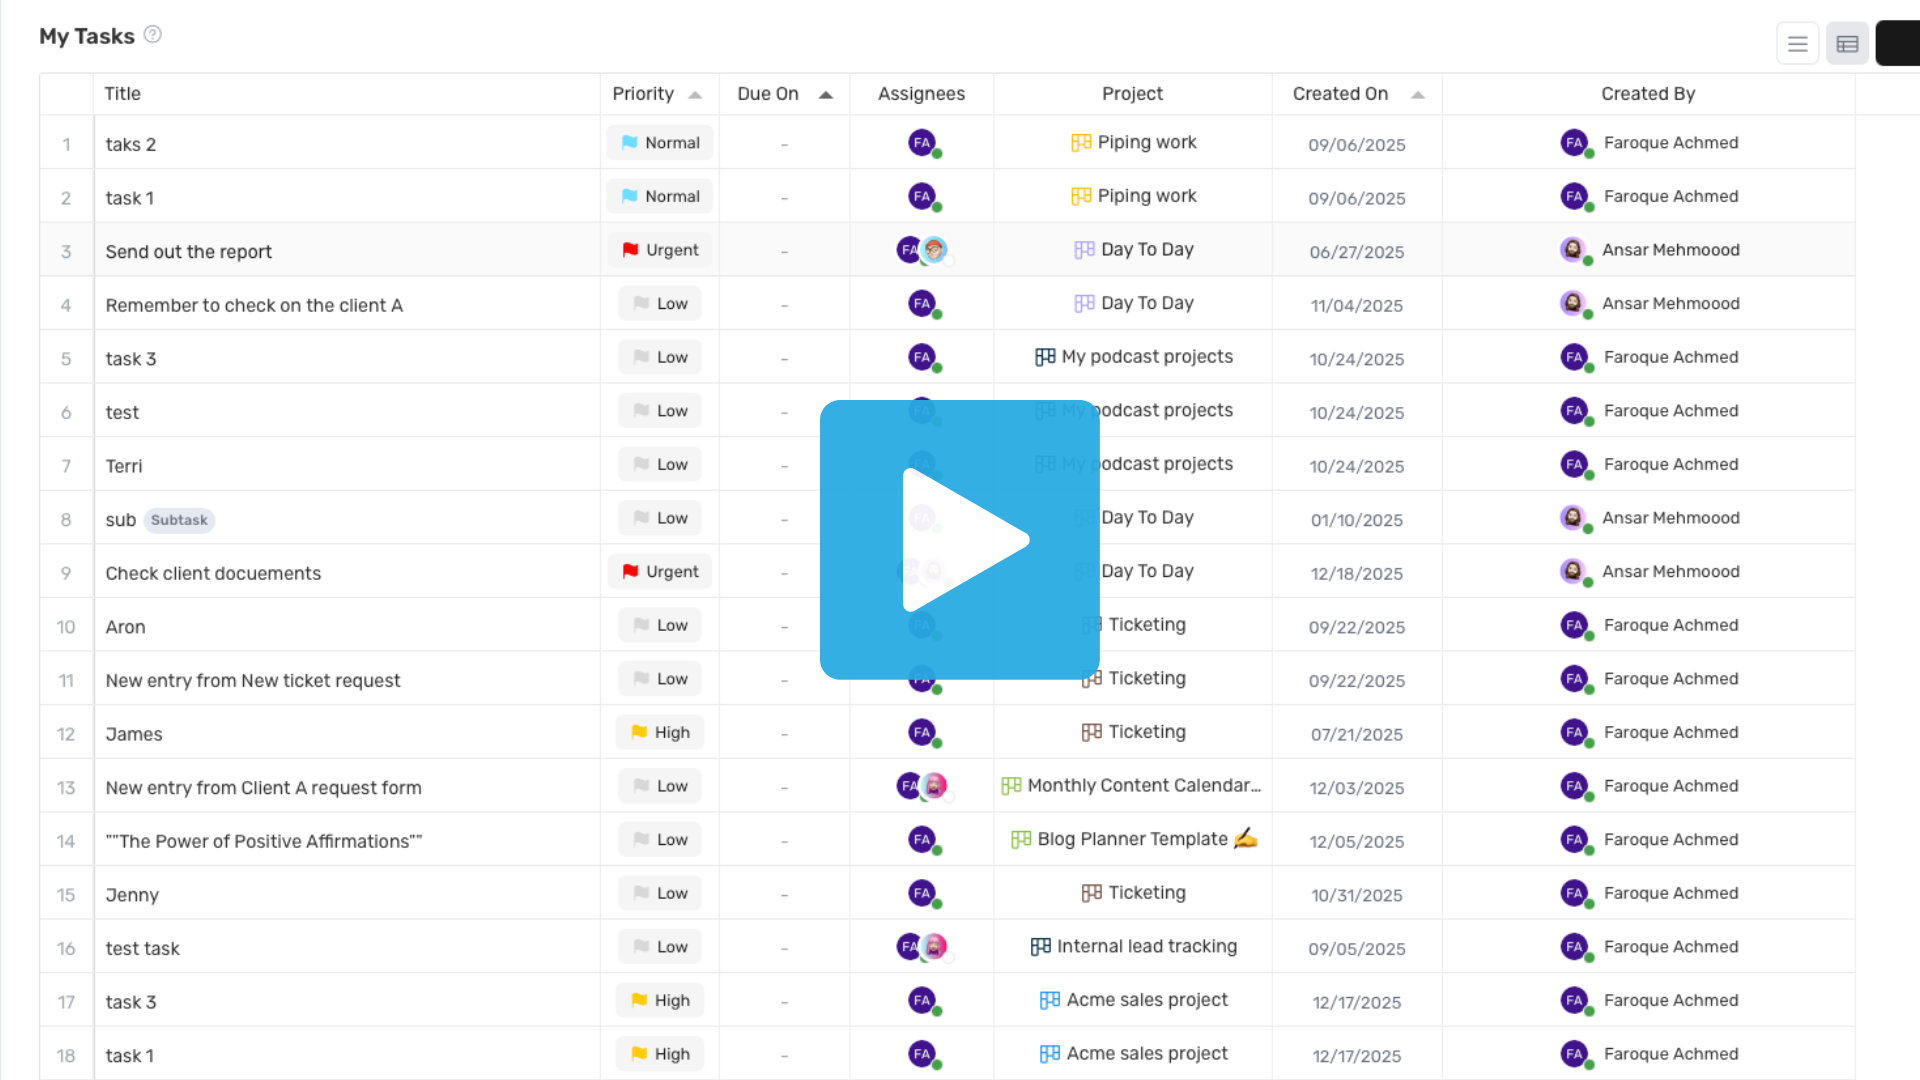Switch to table view icon
Viewport: 1920px width, 1080px height.
coord(1847,44)
